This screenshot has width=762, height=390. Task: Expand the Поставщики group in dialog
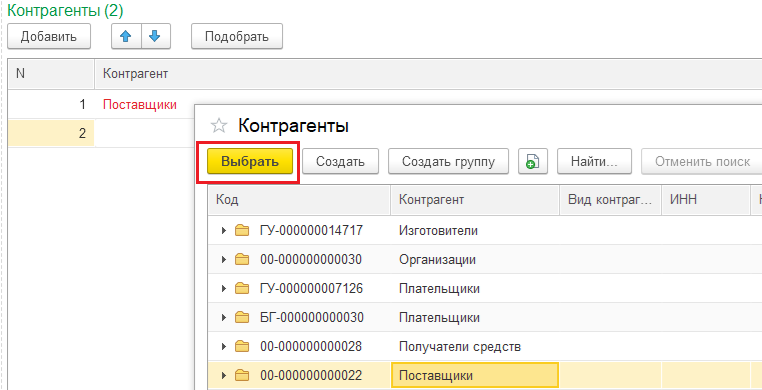(x=224, y=375)
